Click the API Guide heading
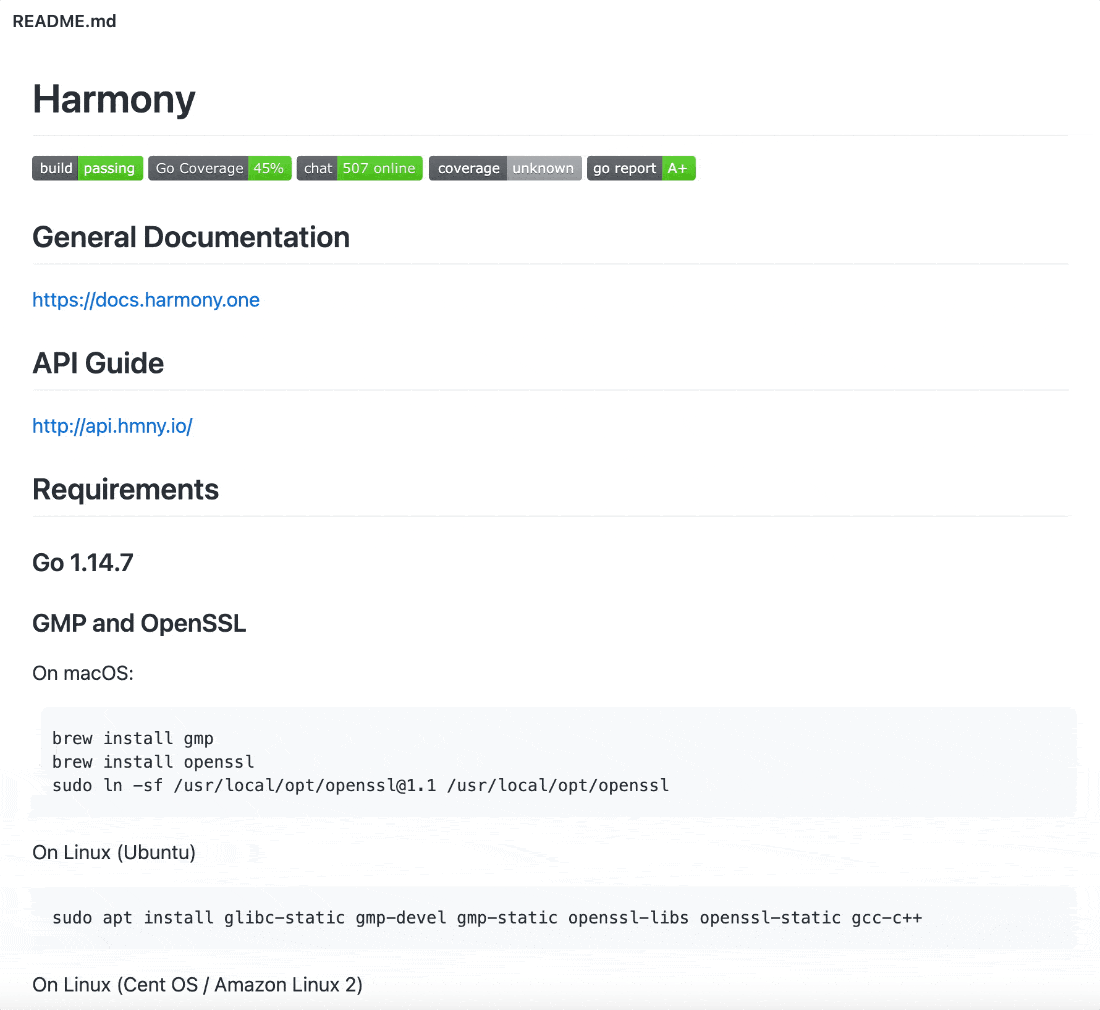1100x1010 pixels. point(98,363)
